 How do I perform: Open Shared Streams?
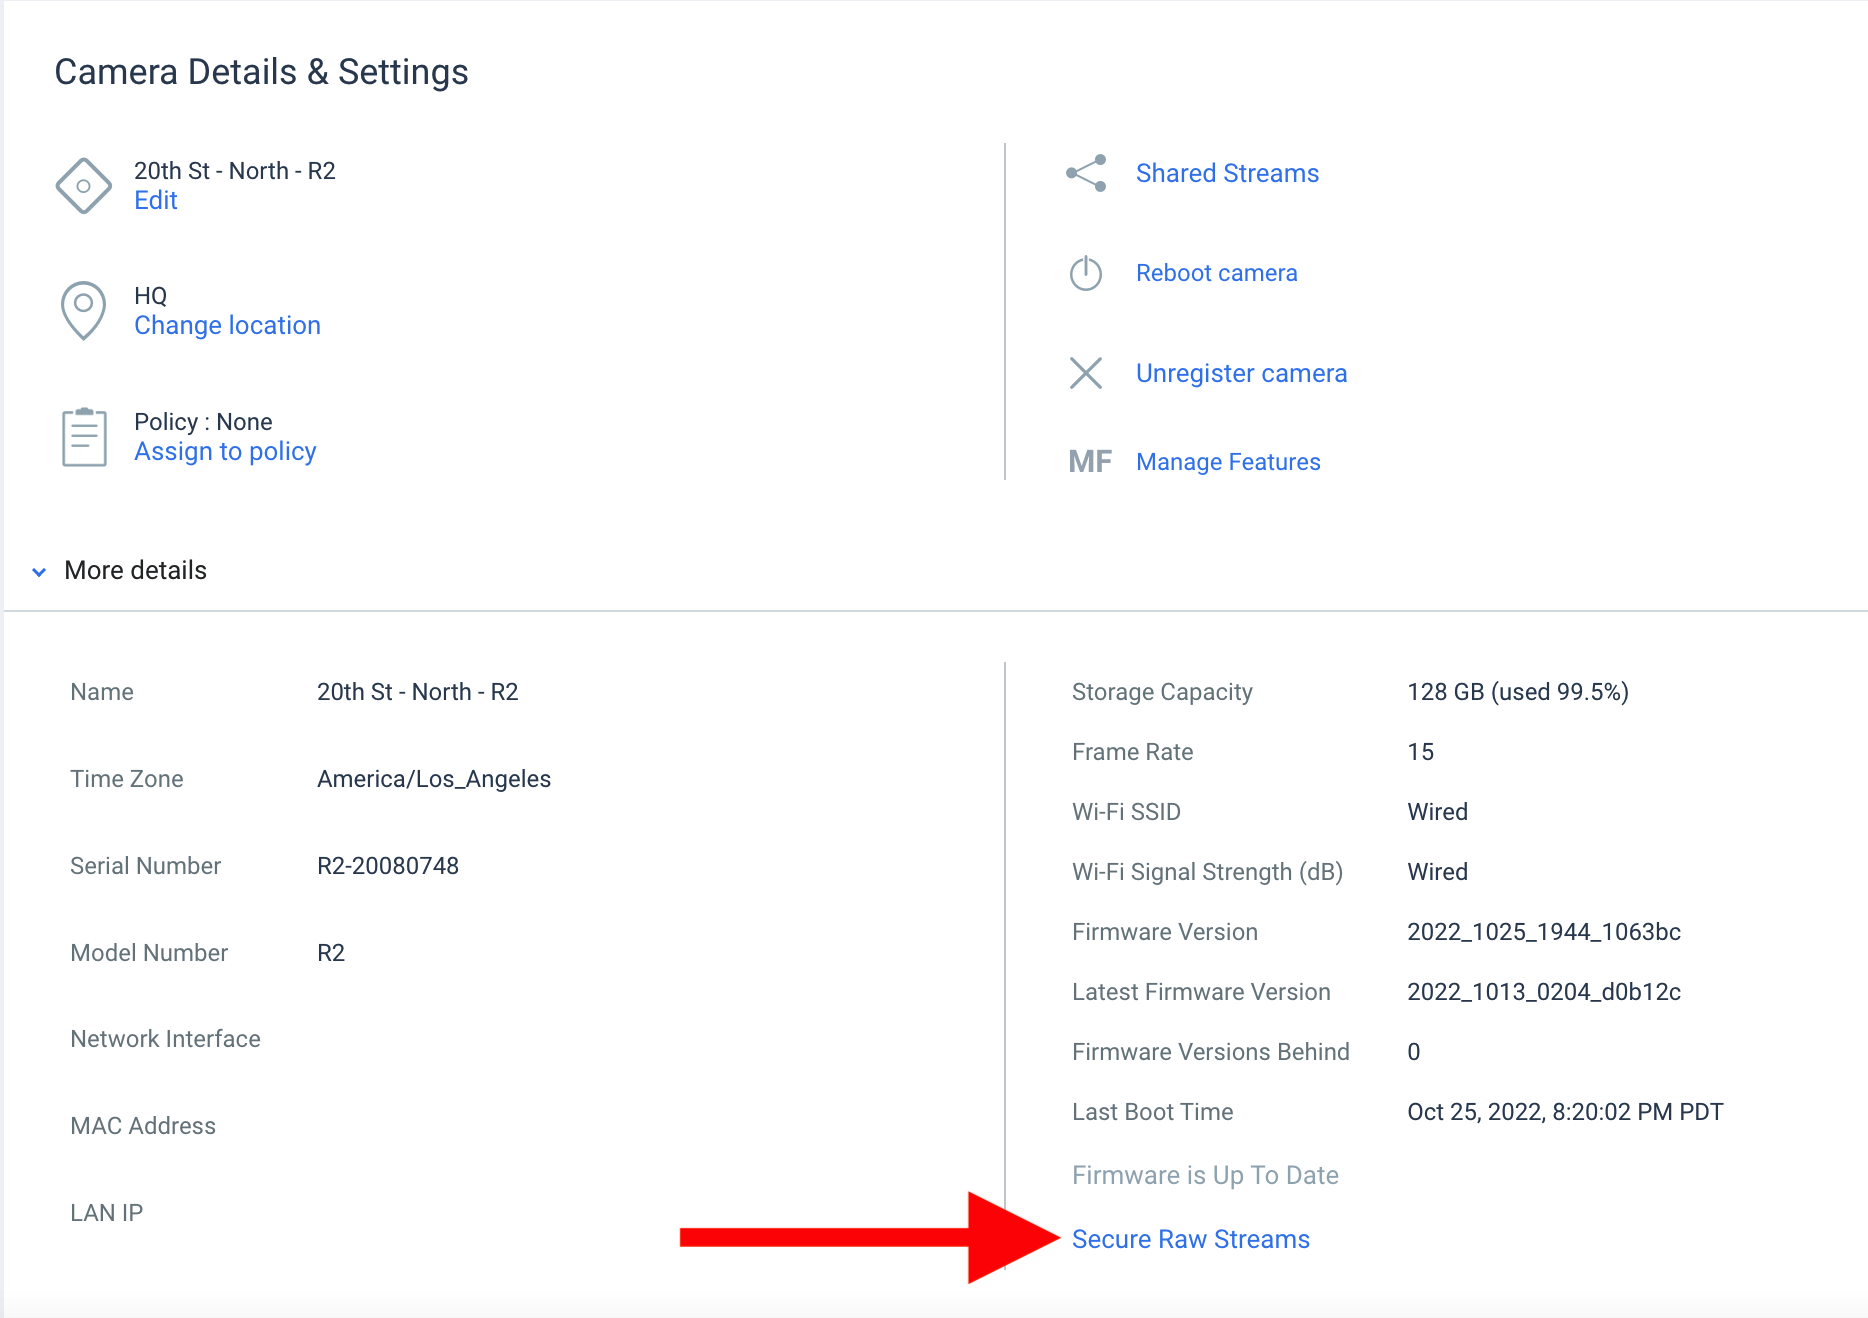pyautogui.click(x=1227, y=172)
